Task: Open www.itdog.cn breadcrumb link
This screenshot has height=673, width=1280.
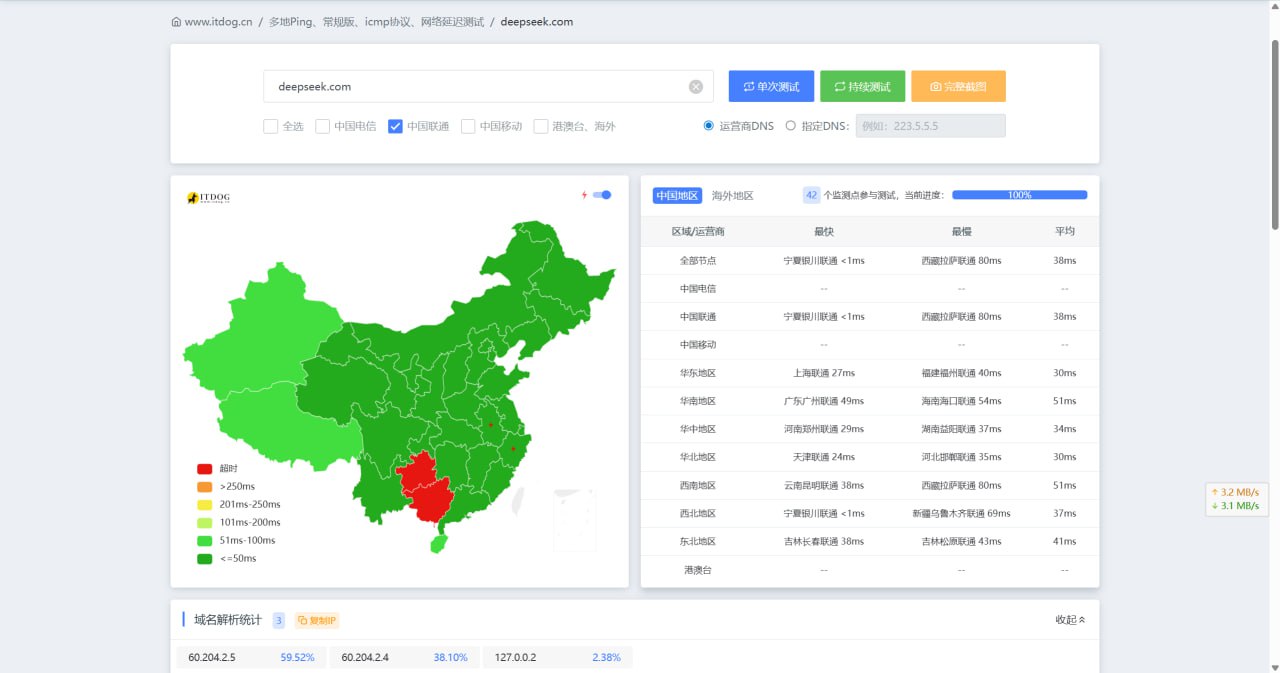Action: 219,22
